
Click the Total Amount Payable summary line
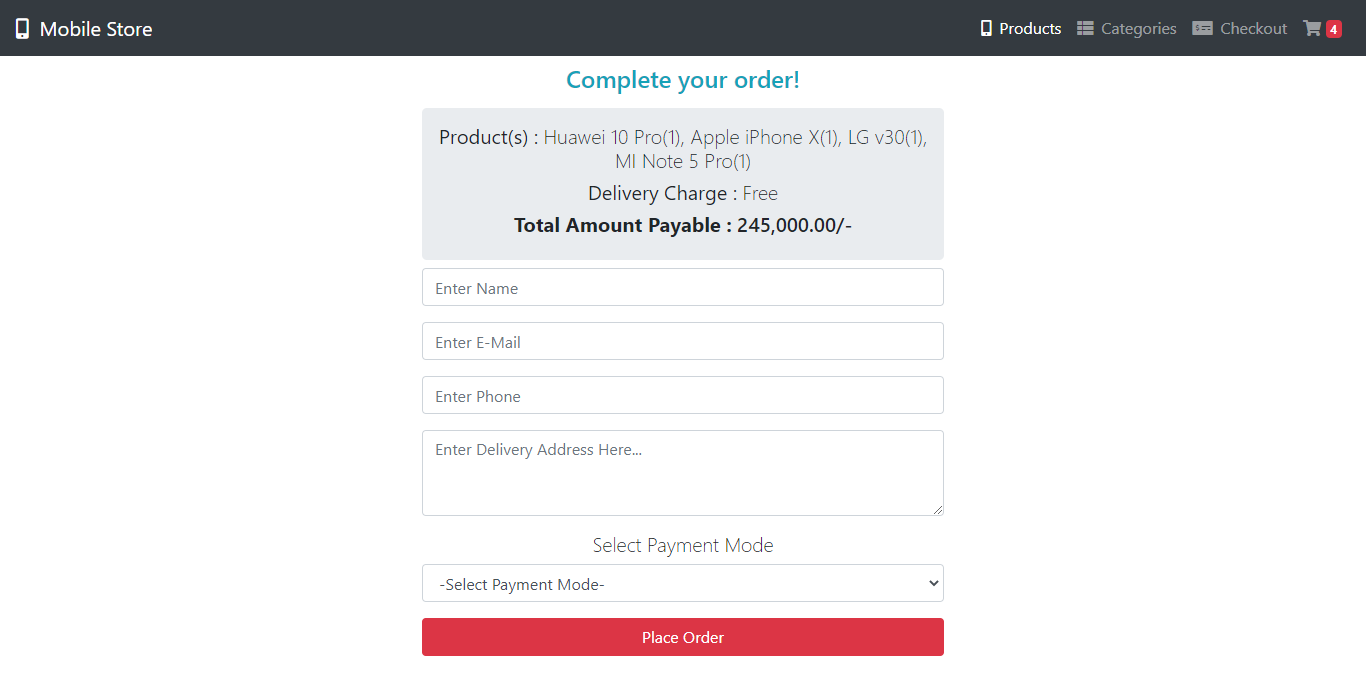coord(683,225)
